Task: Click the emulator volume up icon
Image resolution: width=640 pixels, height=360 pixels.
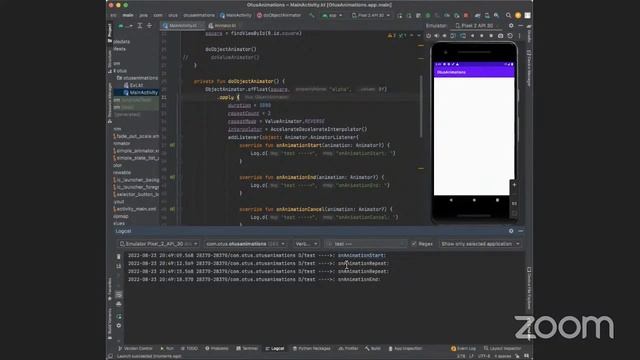Action: pos(437,36)
